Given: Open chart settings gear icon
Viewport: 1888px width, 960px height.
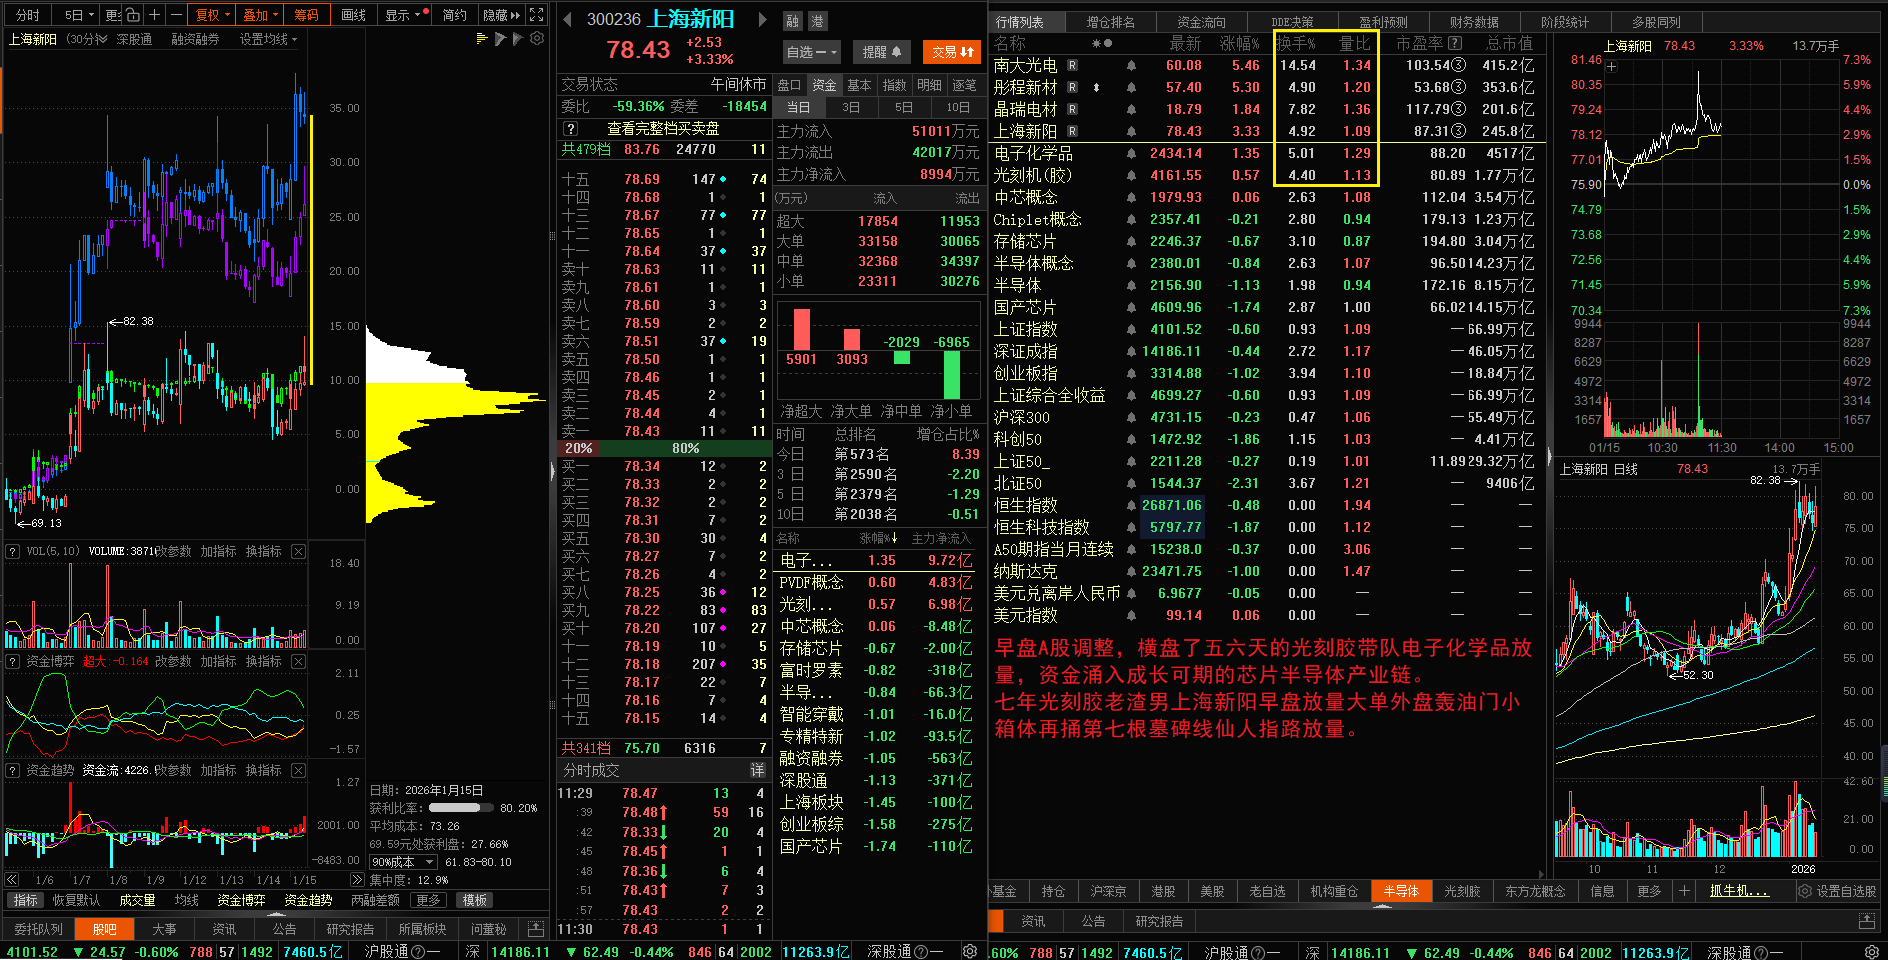Looking at the screenshot, I should [x=537, y=39].
